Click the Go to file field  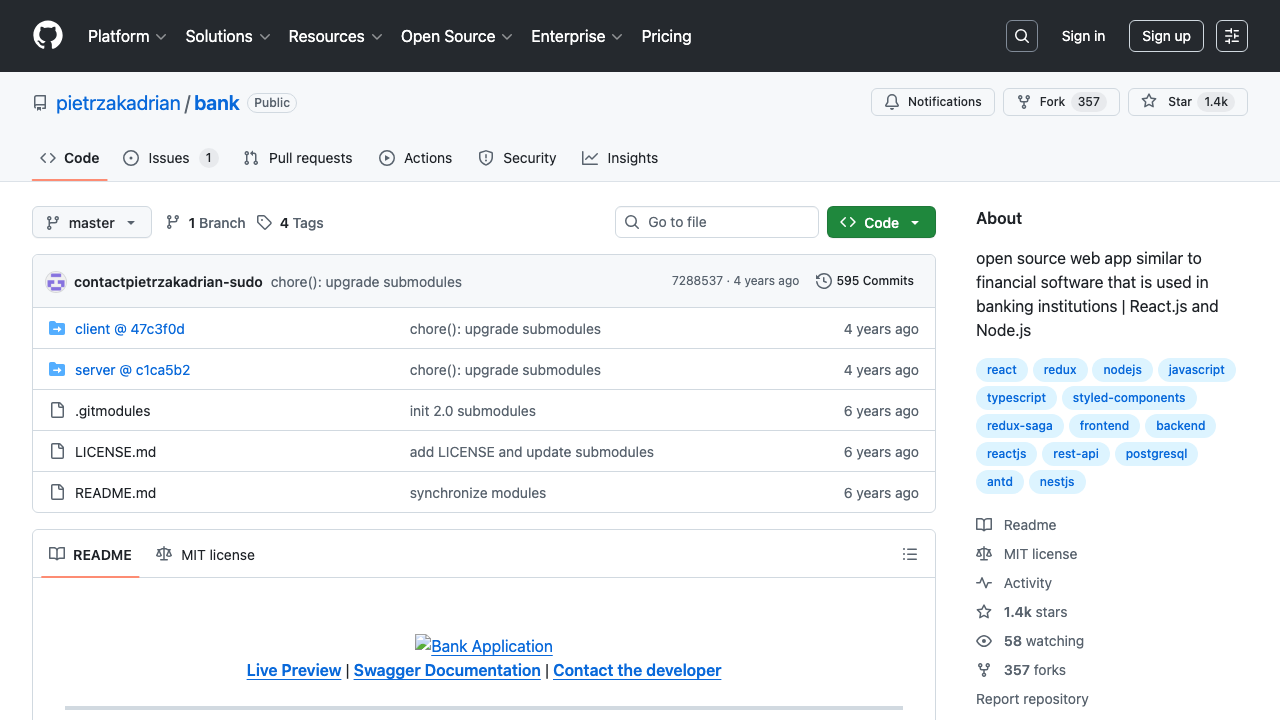click(716, 222)
